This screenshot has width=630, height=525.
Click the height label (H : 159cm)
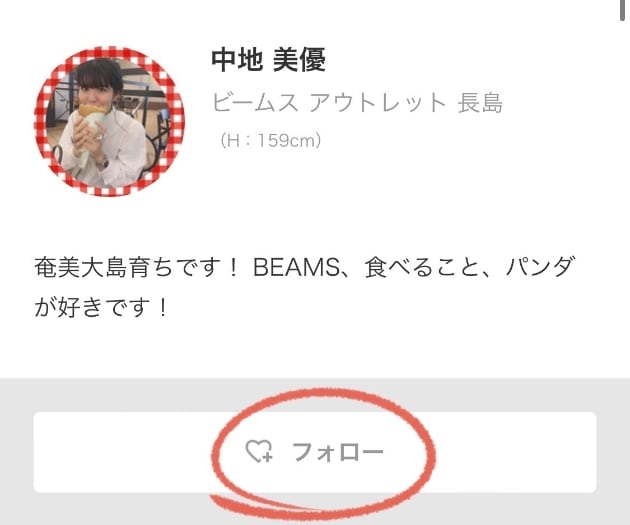[x=270, y=141]
